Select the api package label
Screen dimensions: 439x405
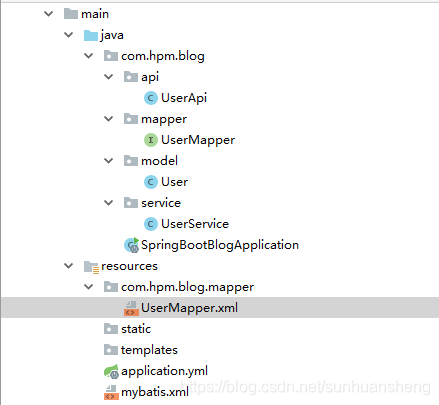click(150, 77)
